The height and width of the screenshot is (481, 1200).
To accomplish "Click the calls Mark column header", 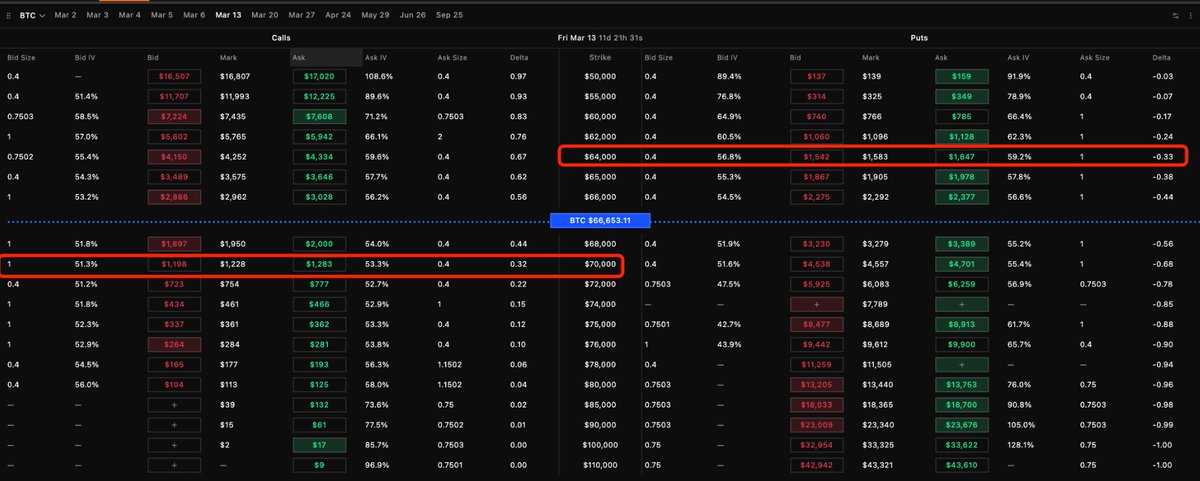I will pyautogui.click(x=229, y=57).
